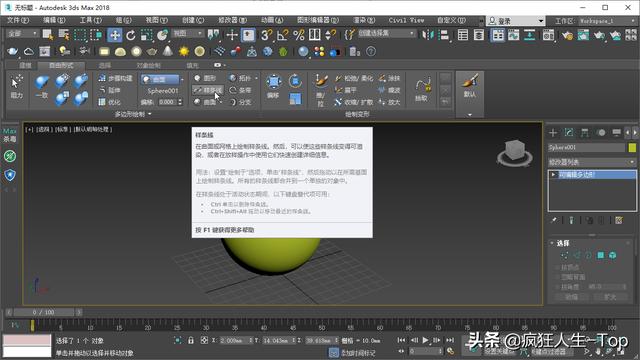640x360 pixels.
Task: Select Polygon sub-object level icon
Action: (600, 255)
